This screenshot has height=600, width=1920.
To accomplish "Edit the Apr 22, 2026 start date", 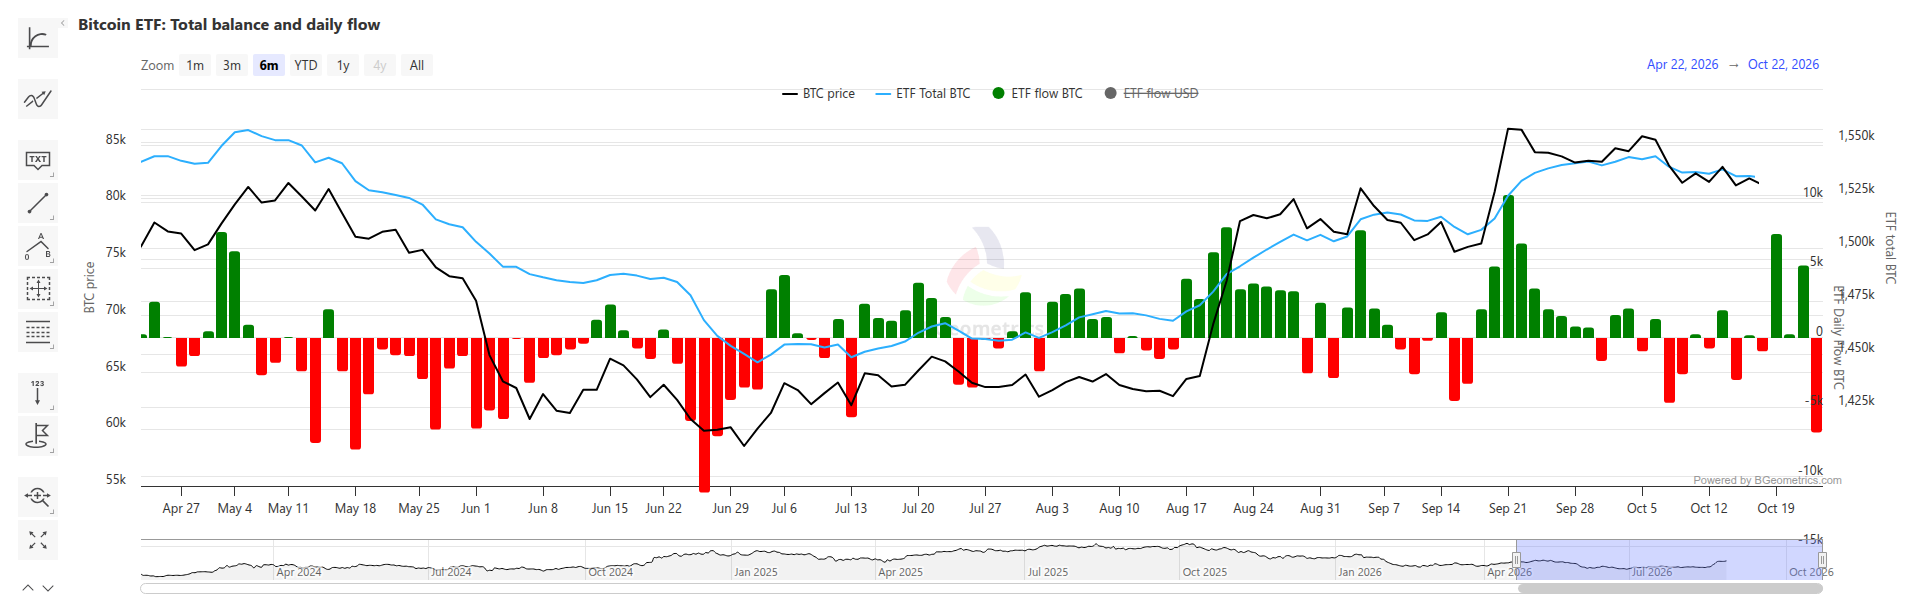I will pos(1682,64).
